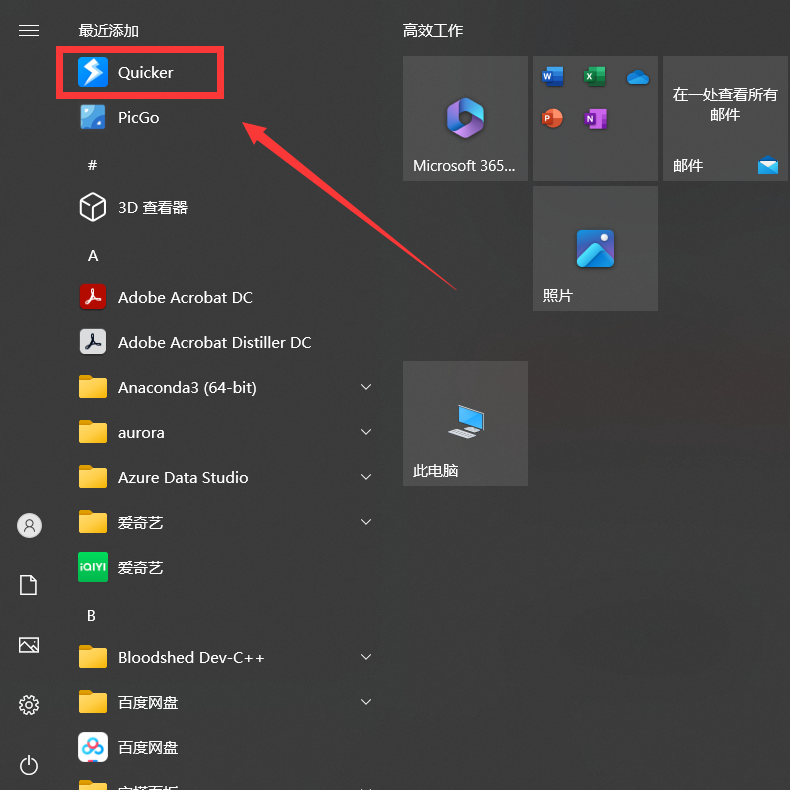790x790 pixels.
Task: Click the 最近添加 heading
Action: pyautogui.click(x=109, y=31)
